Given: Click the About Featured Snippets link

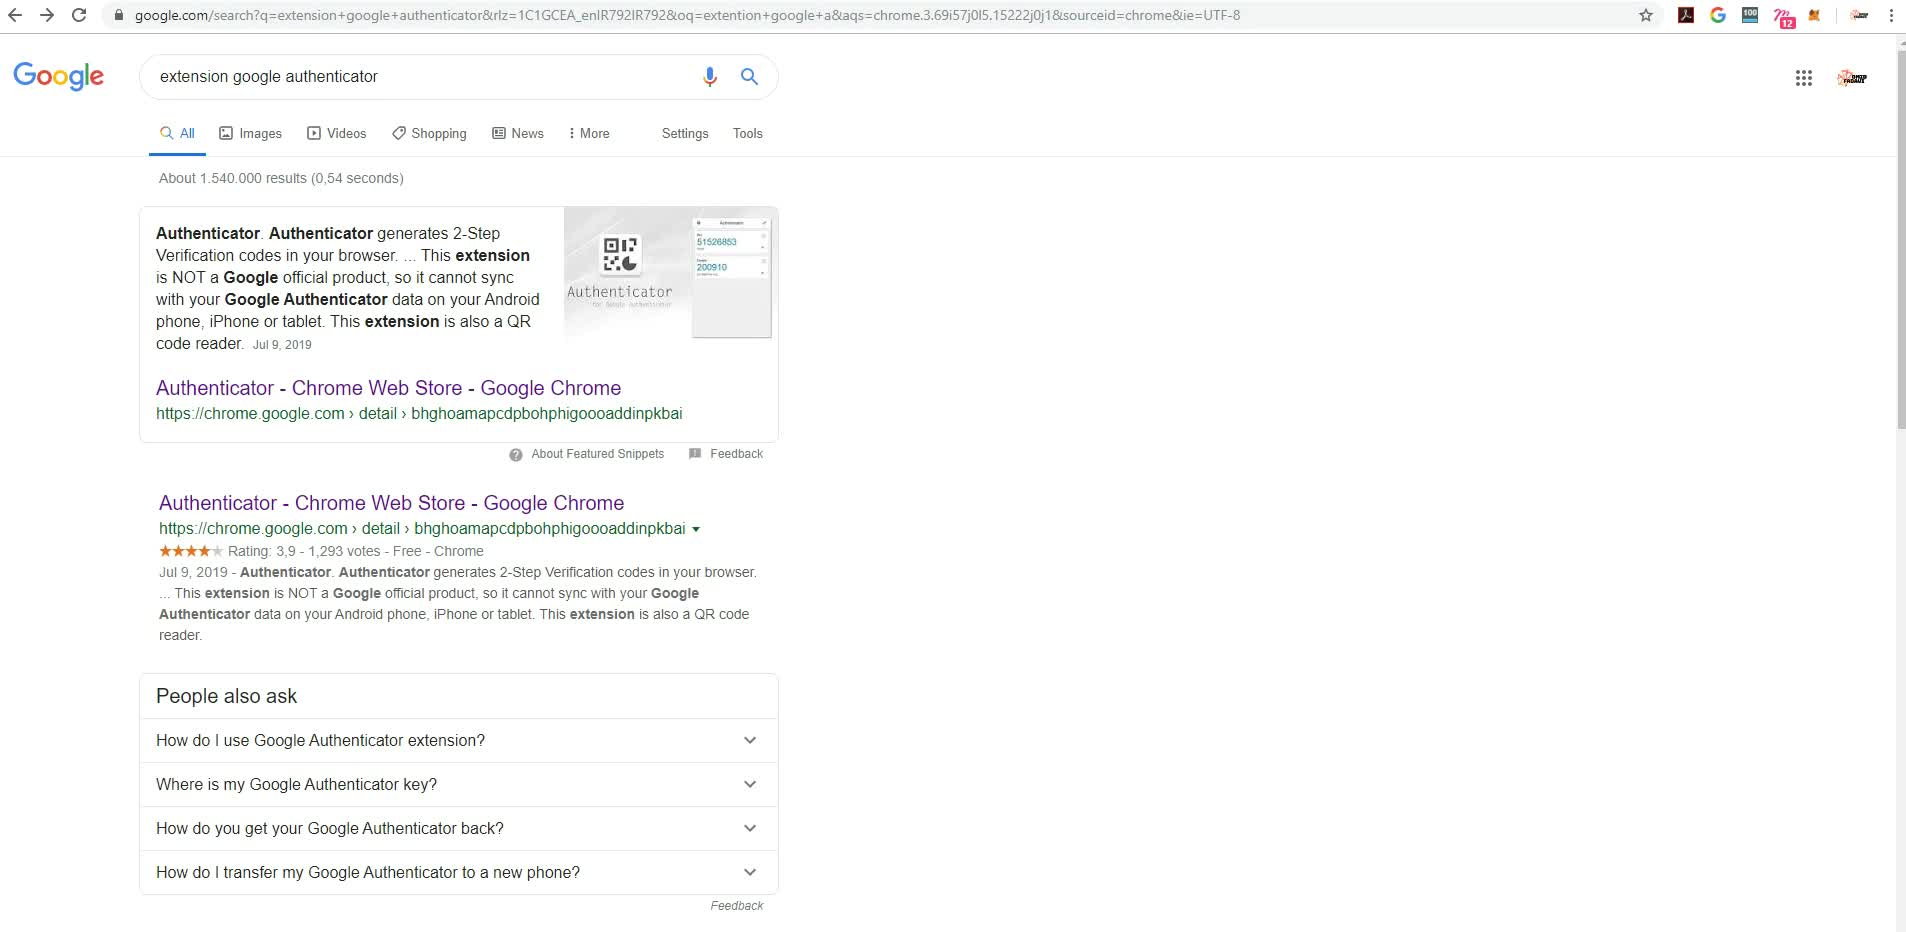Looking at the screenshot, I should click(597, 454).
